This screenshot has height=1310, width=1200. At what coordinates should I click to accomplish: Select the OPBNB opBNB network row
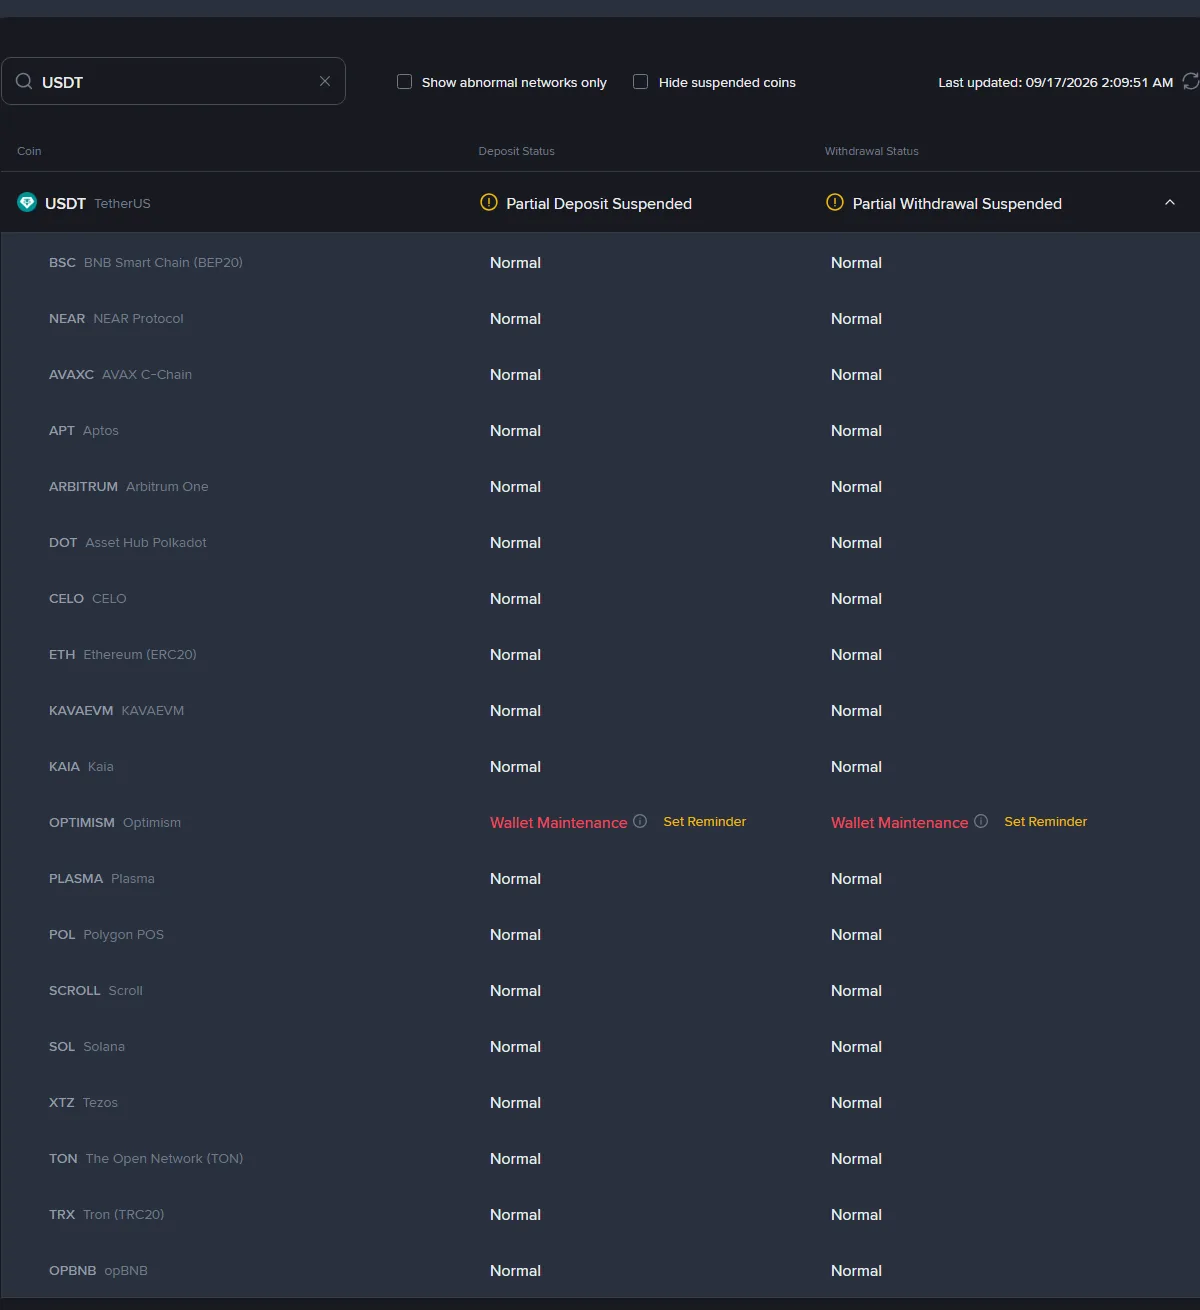click(x=600, y=1270)
